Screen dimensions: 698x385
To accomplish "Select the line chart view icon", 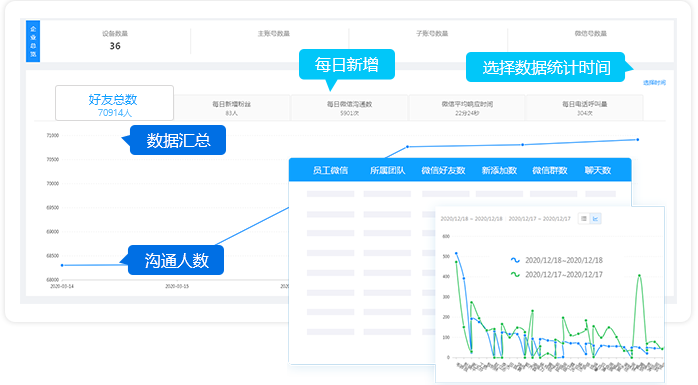I will click(x=596, y=219).
